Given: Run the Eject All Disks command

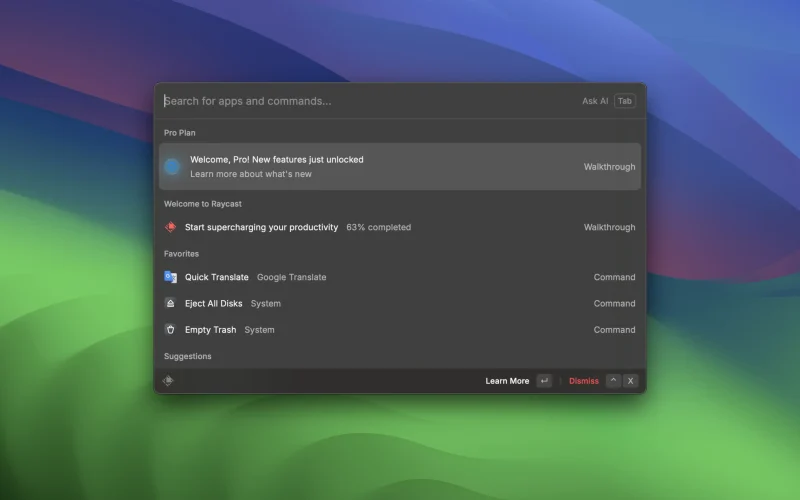Looking at the screenshot, I should coord(400,303).
